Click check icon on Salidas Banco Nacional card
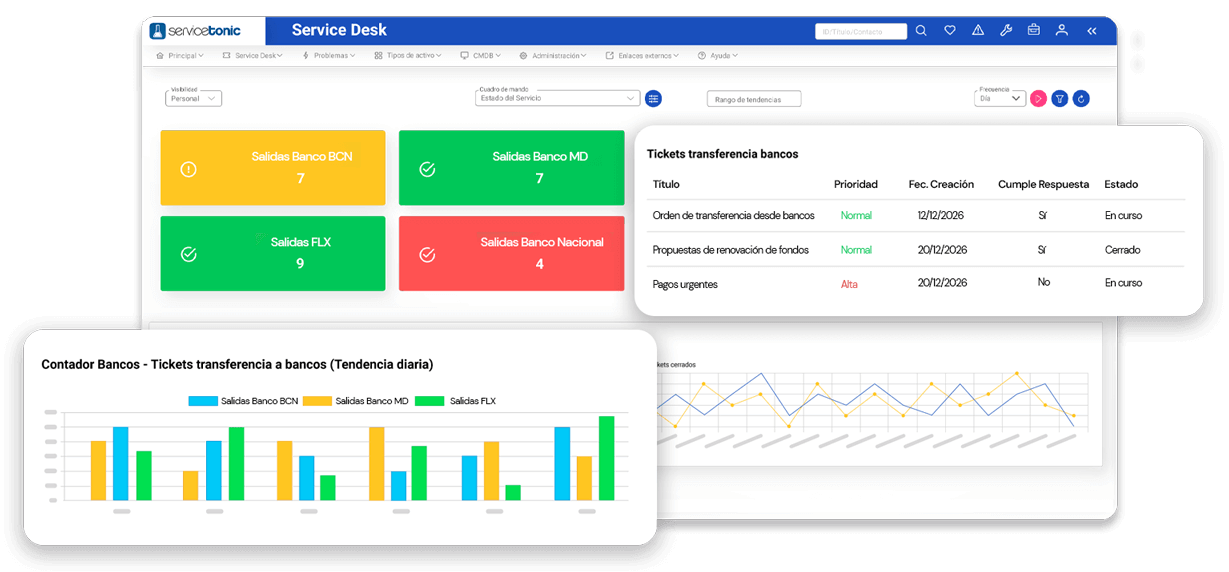Screen dimensions: 1229x572 coord(427,254)
